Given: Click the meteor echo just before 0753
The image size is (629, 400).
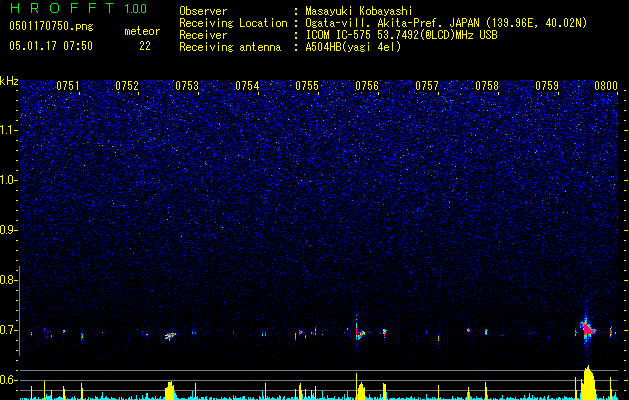Looking at the screenshot, I should click(170, 335).
